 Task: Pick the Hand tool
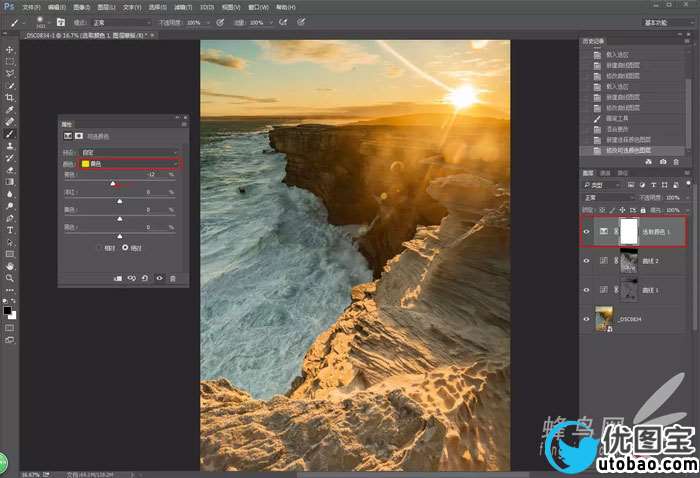(10, 266)
